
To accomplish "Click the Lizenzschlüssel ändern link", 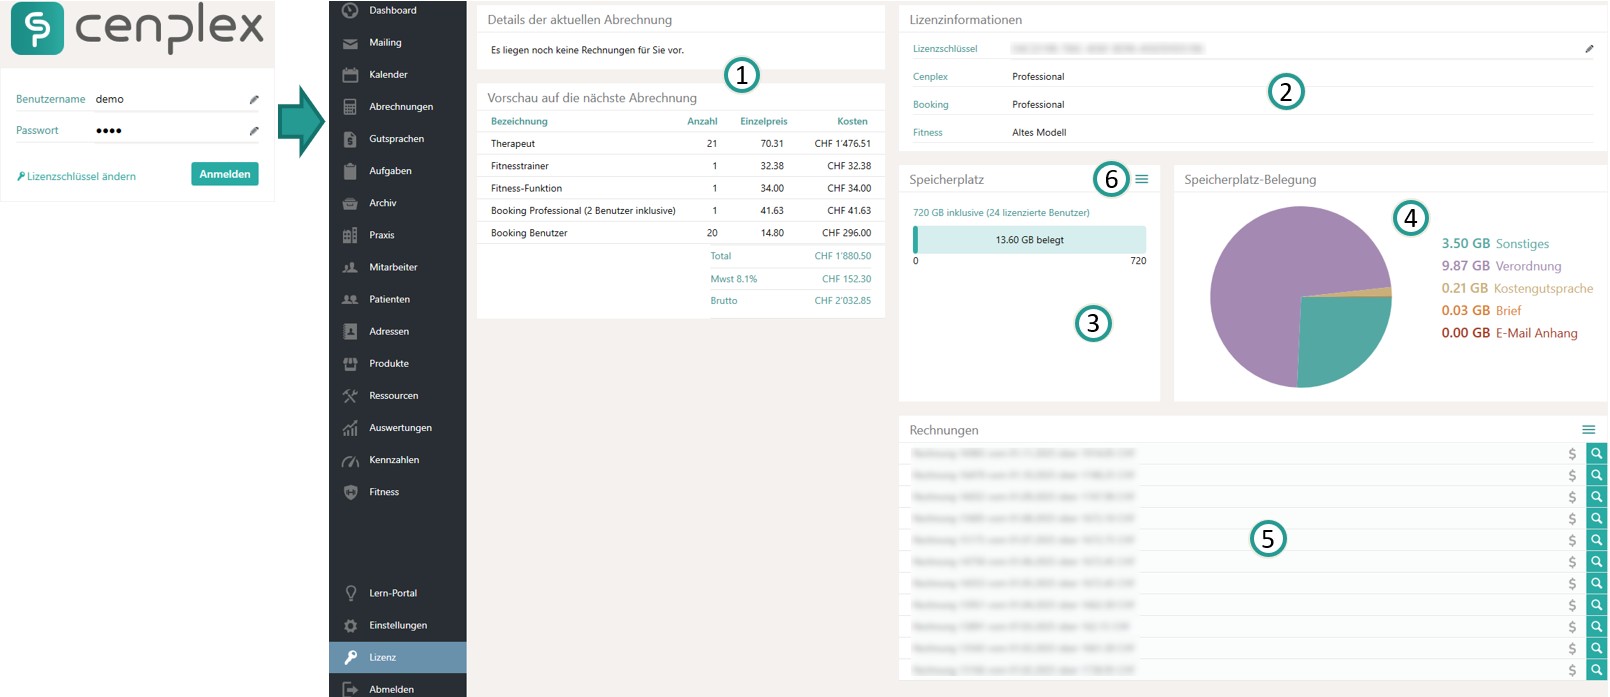I will (81, 177).
